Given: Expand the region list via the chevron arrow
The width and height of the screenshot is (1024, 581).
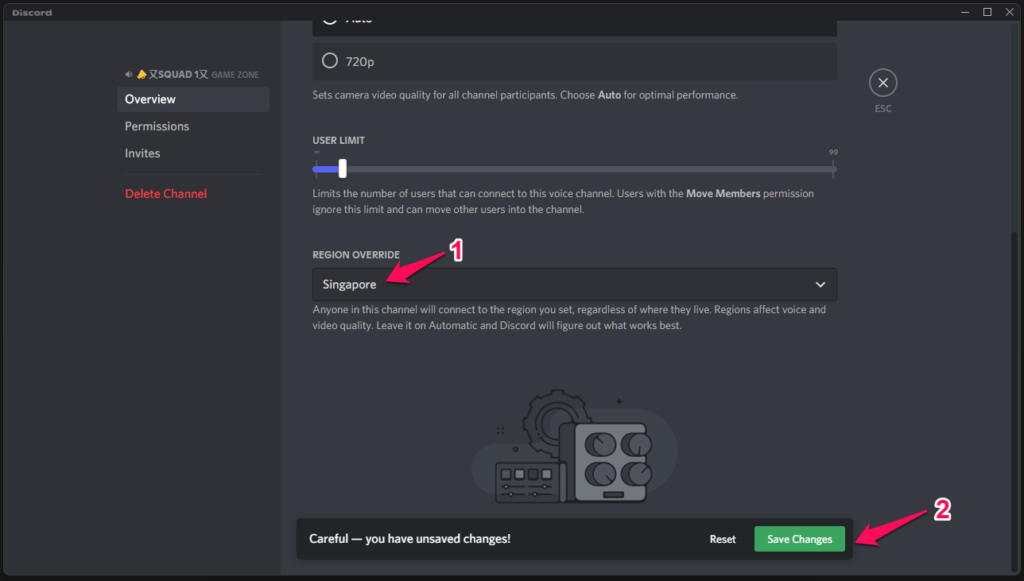Looking at the screenshot, I should (x=820, y=285).
